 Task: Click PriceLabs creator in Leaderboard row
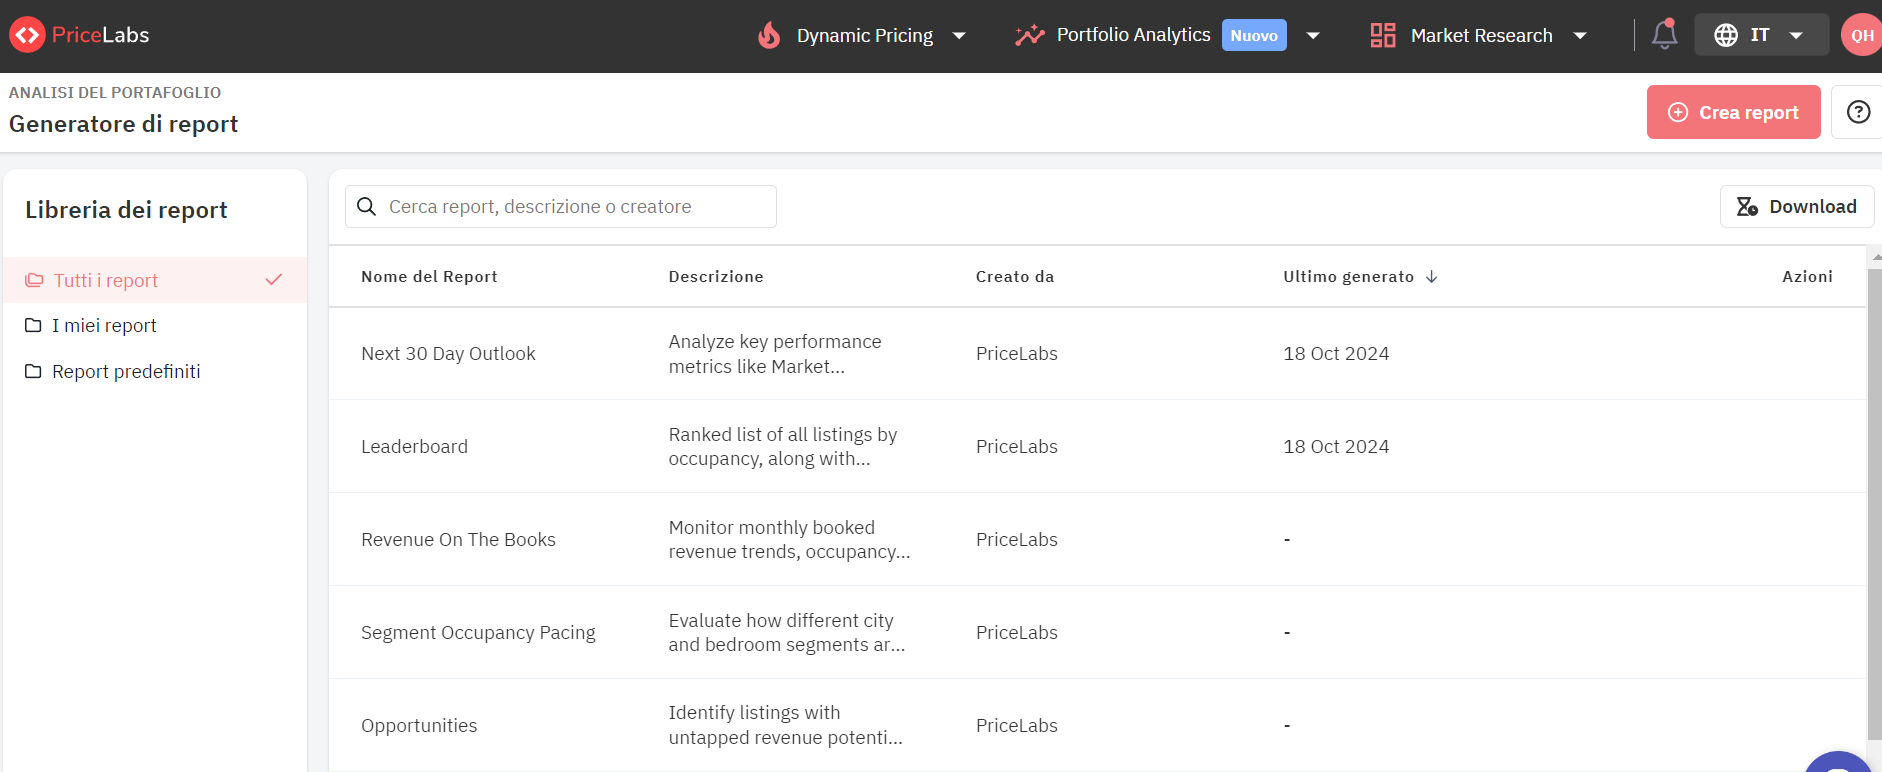(1017, 447)
